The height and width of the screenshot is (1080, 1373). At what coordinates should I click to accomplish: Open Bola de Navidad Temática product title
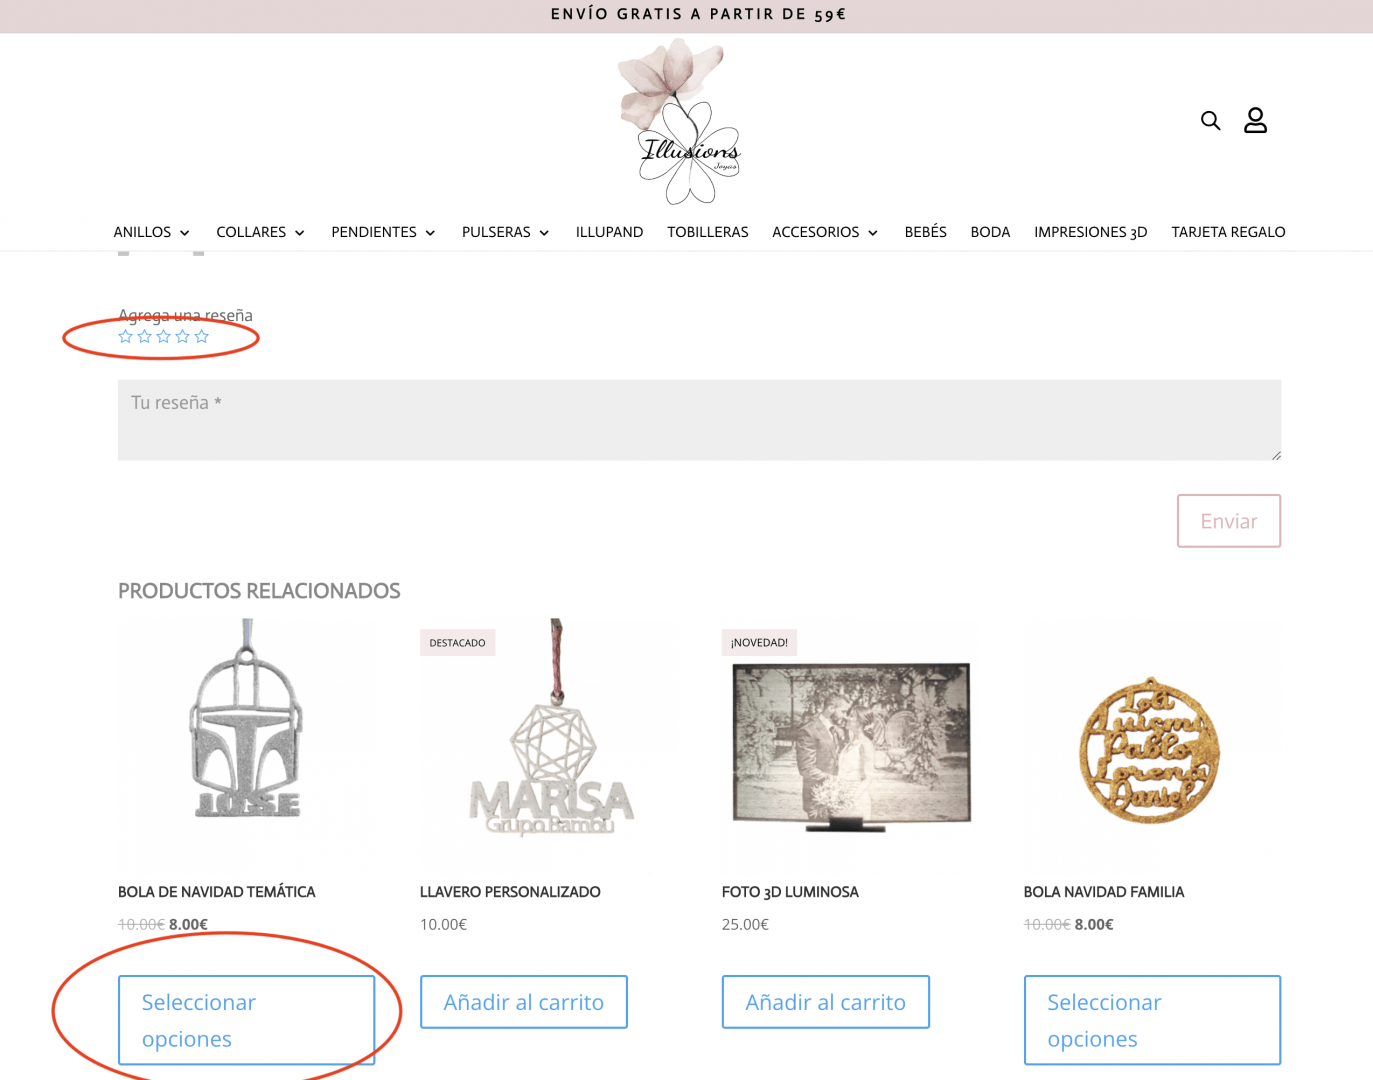point(217,892)
